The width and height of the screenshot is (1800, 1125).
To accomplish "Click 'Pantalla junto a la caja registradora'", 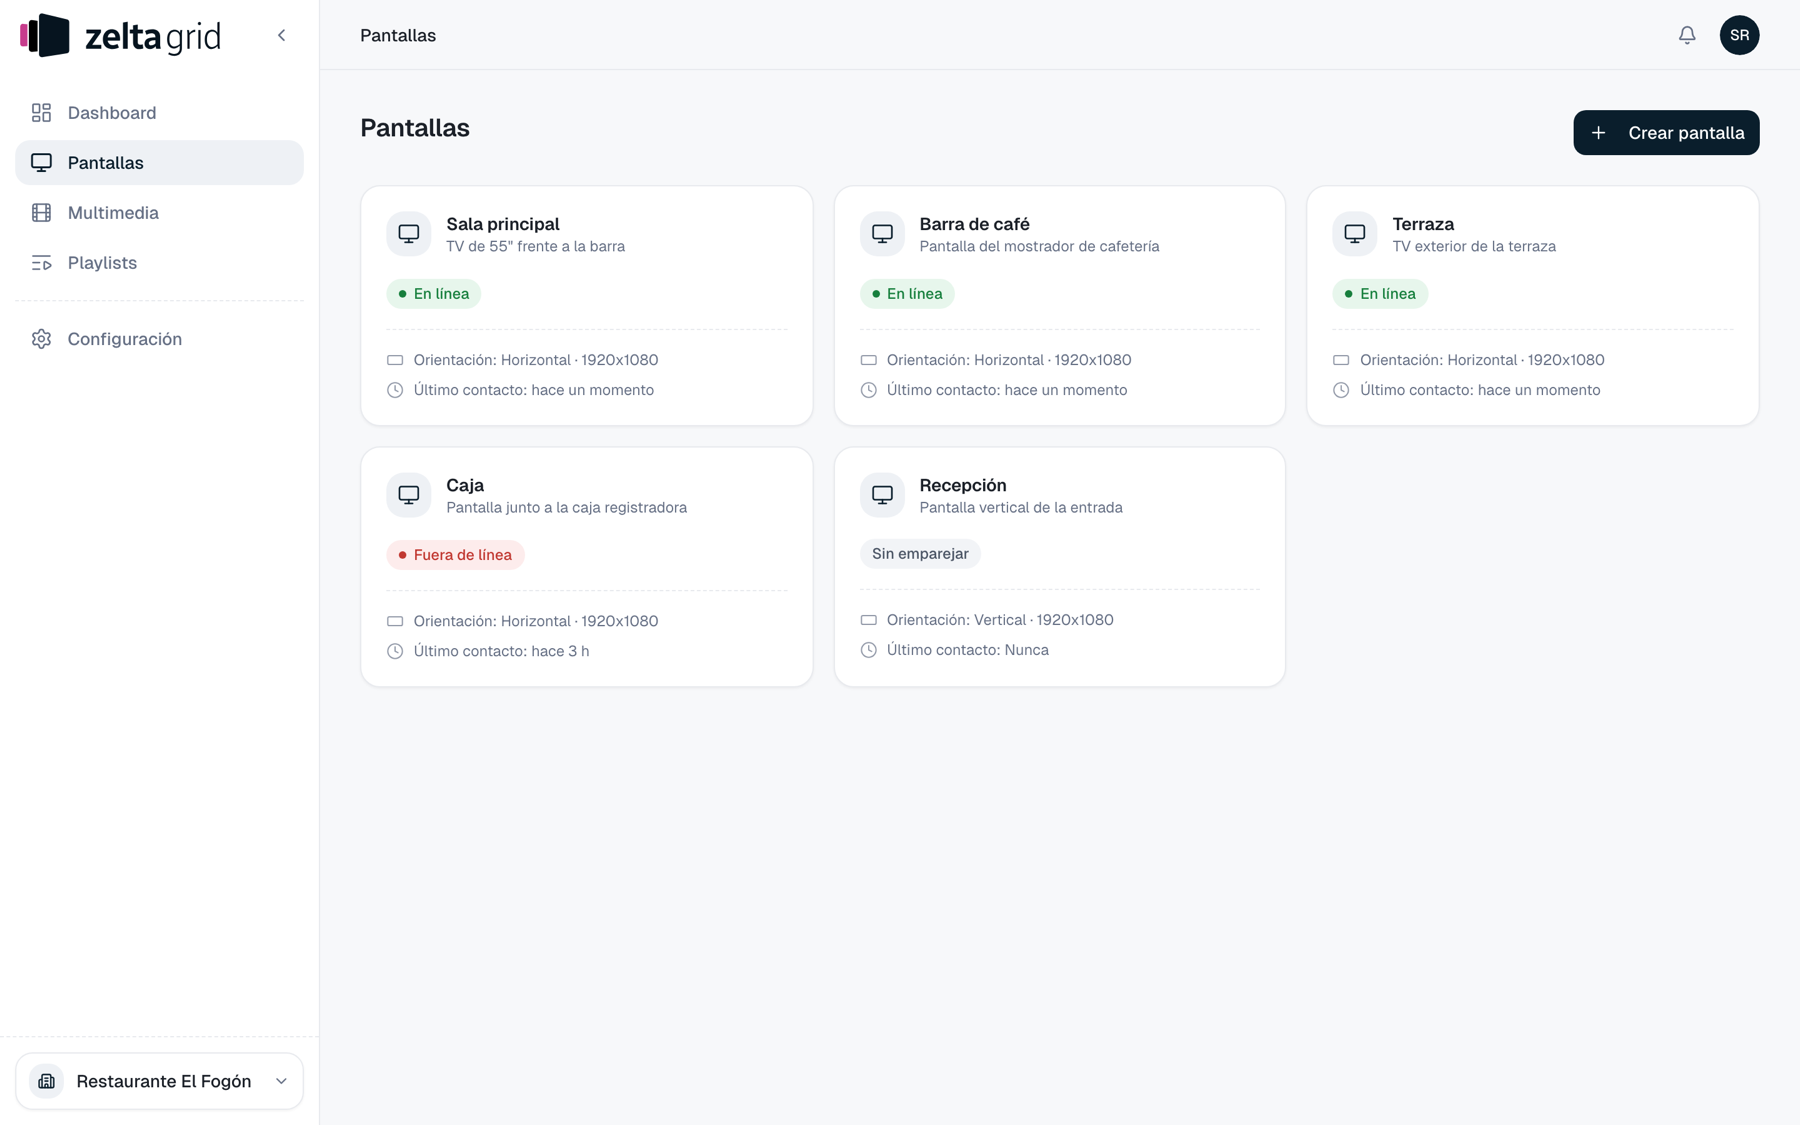I will point(566,508).
